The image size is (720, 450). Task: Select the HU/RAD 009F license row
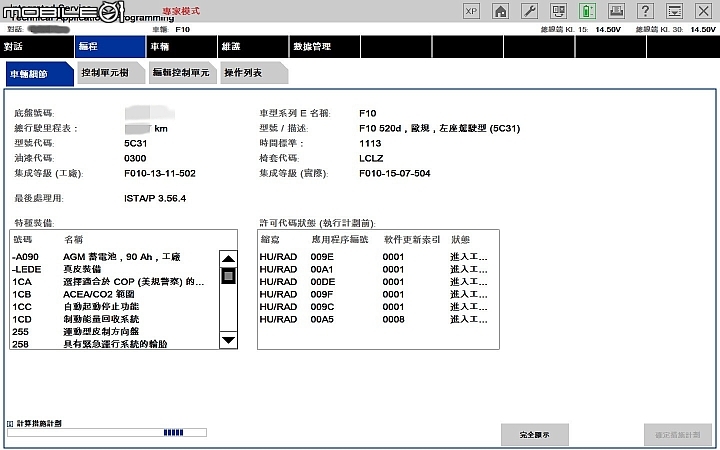pyautogui.click(x=377, y=294)
